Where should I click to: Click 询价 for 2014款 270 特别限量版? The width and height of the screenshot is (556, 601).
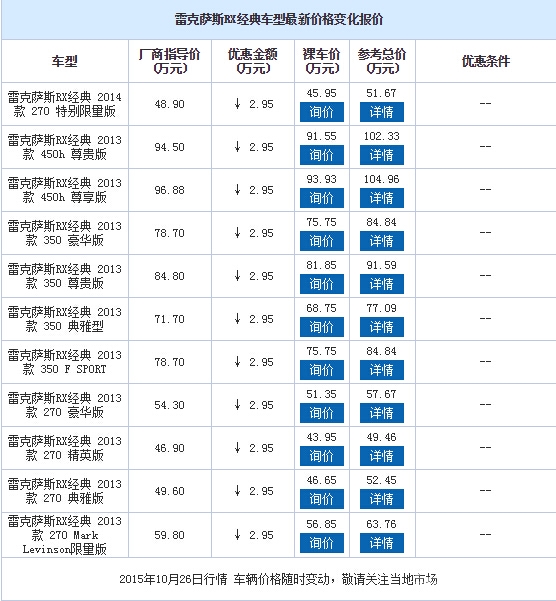321,112
